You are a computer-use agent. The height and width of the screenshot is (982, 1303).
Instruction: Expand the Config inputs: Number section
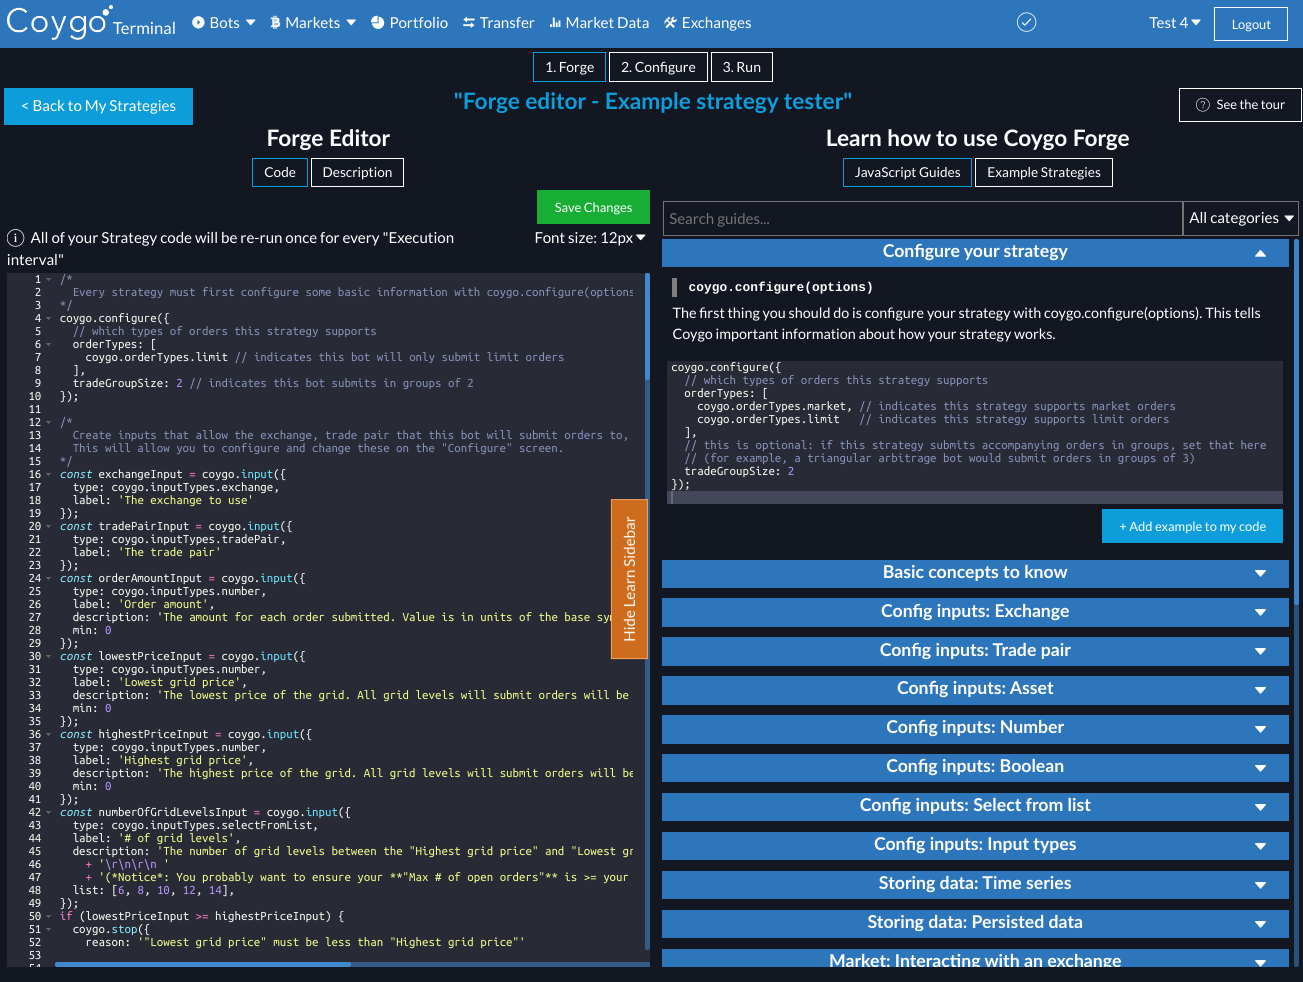click(x=974, y=728)
